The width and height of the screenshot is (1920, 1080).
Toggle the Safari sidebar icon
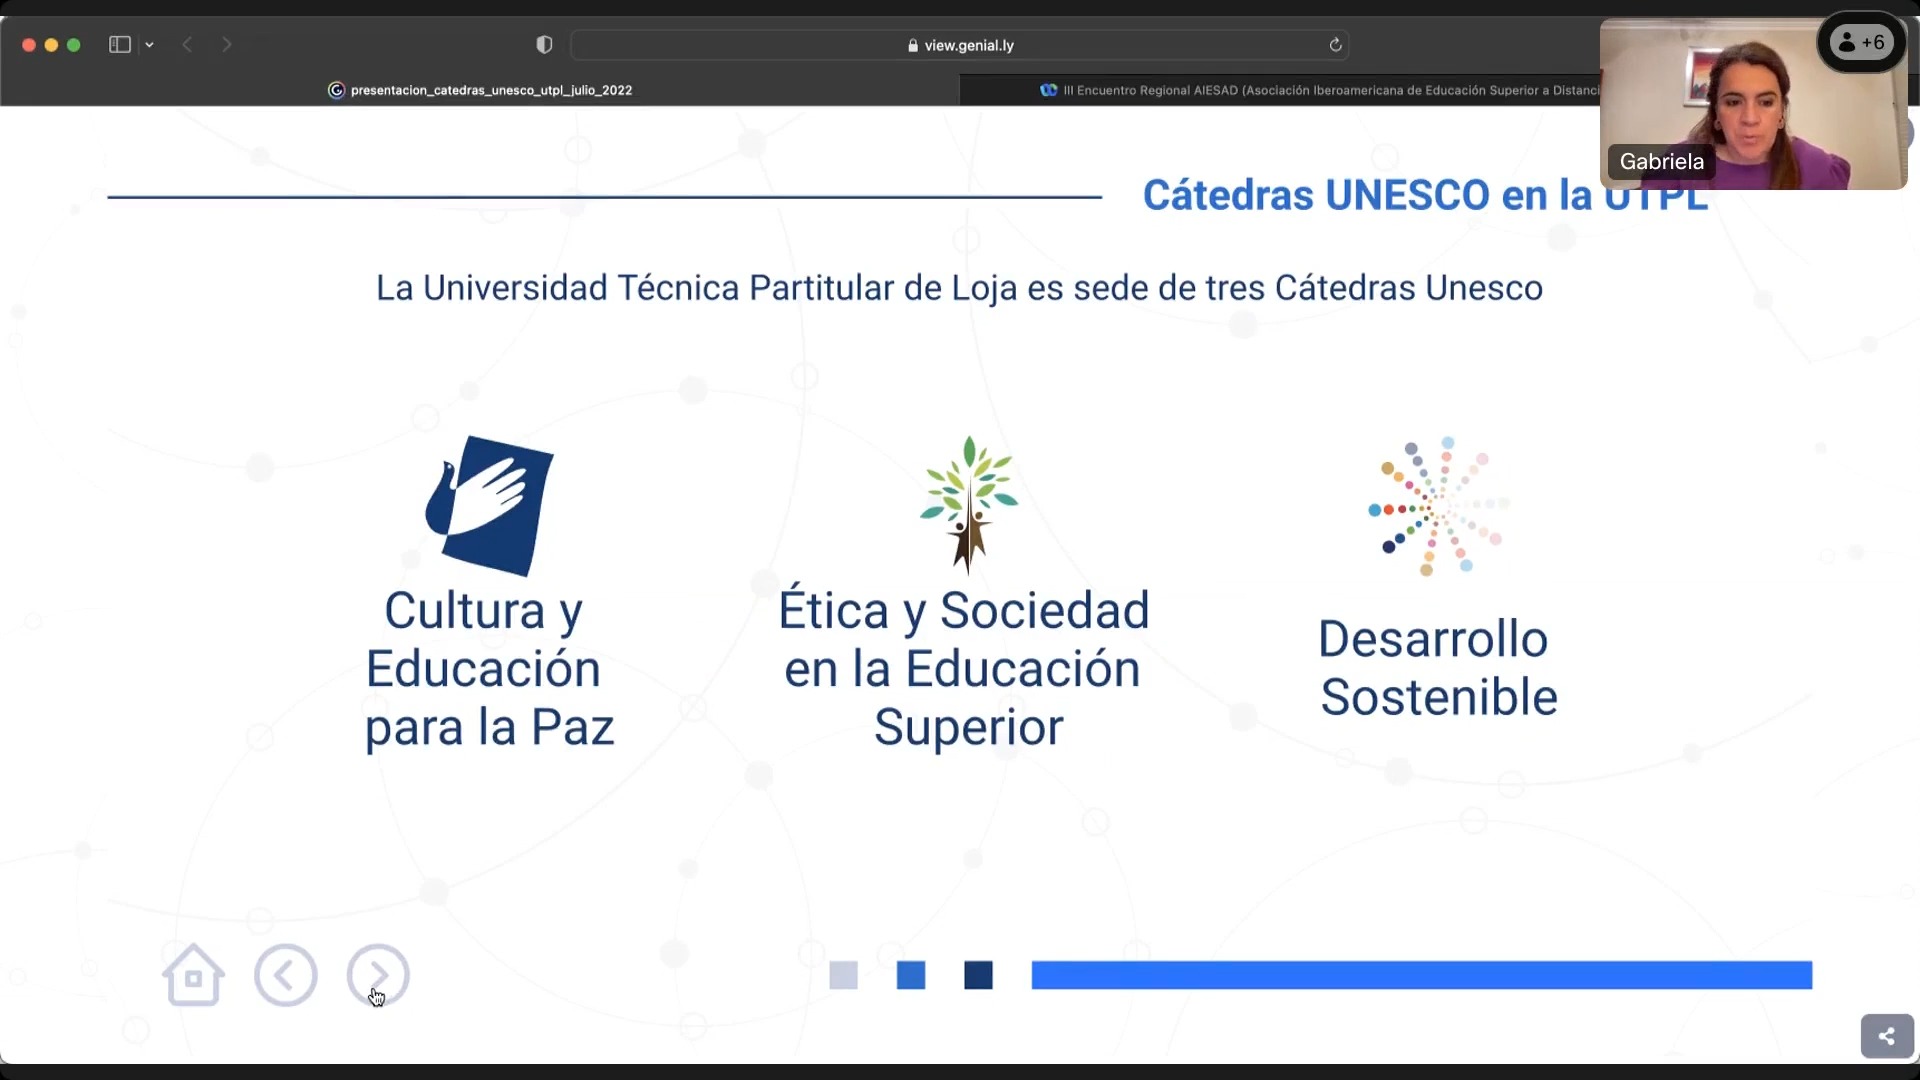(120, 44)
